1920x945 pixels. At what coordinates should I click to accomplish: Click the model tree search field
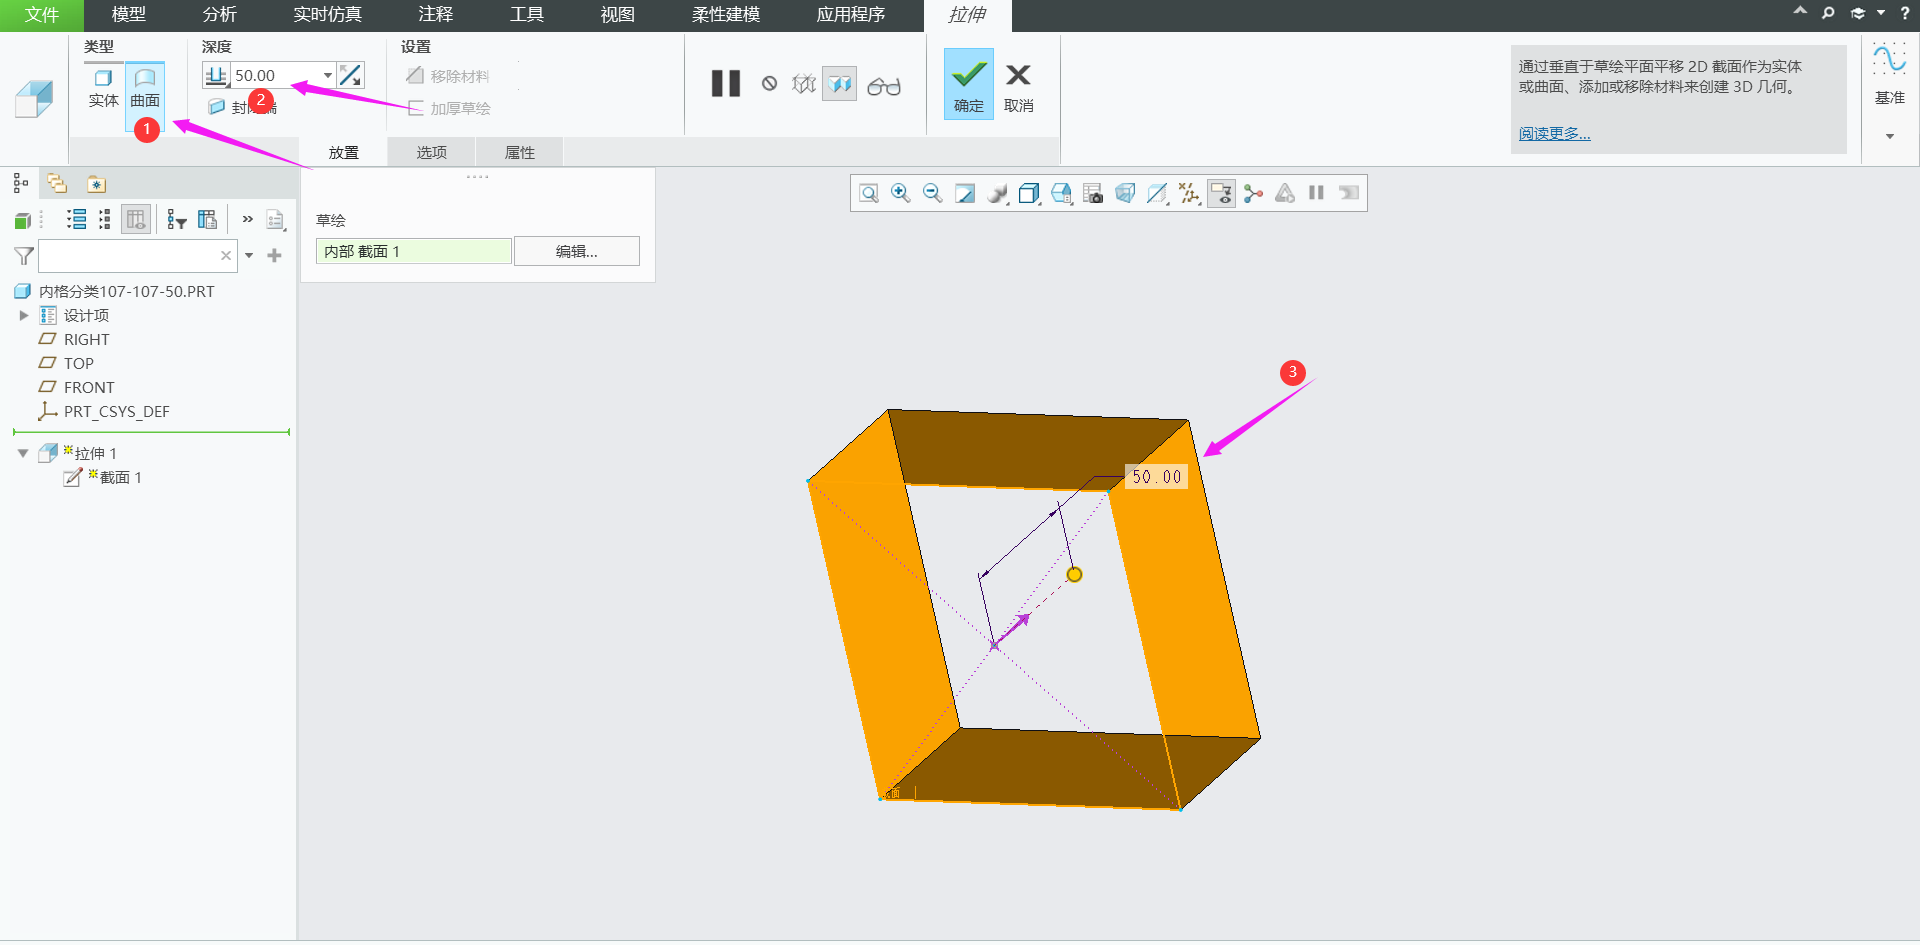(x=128, y=256)
